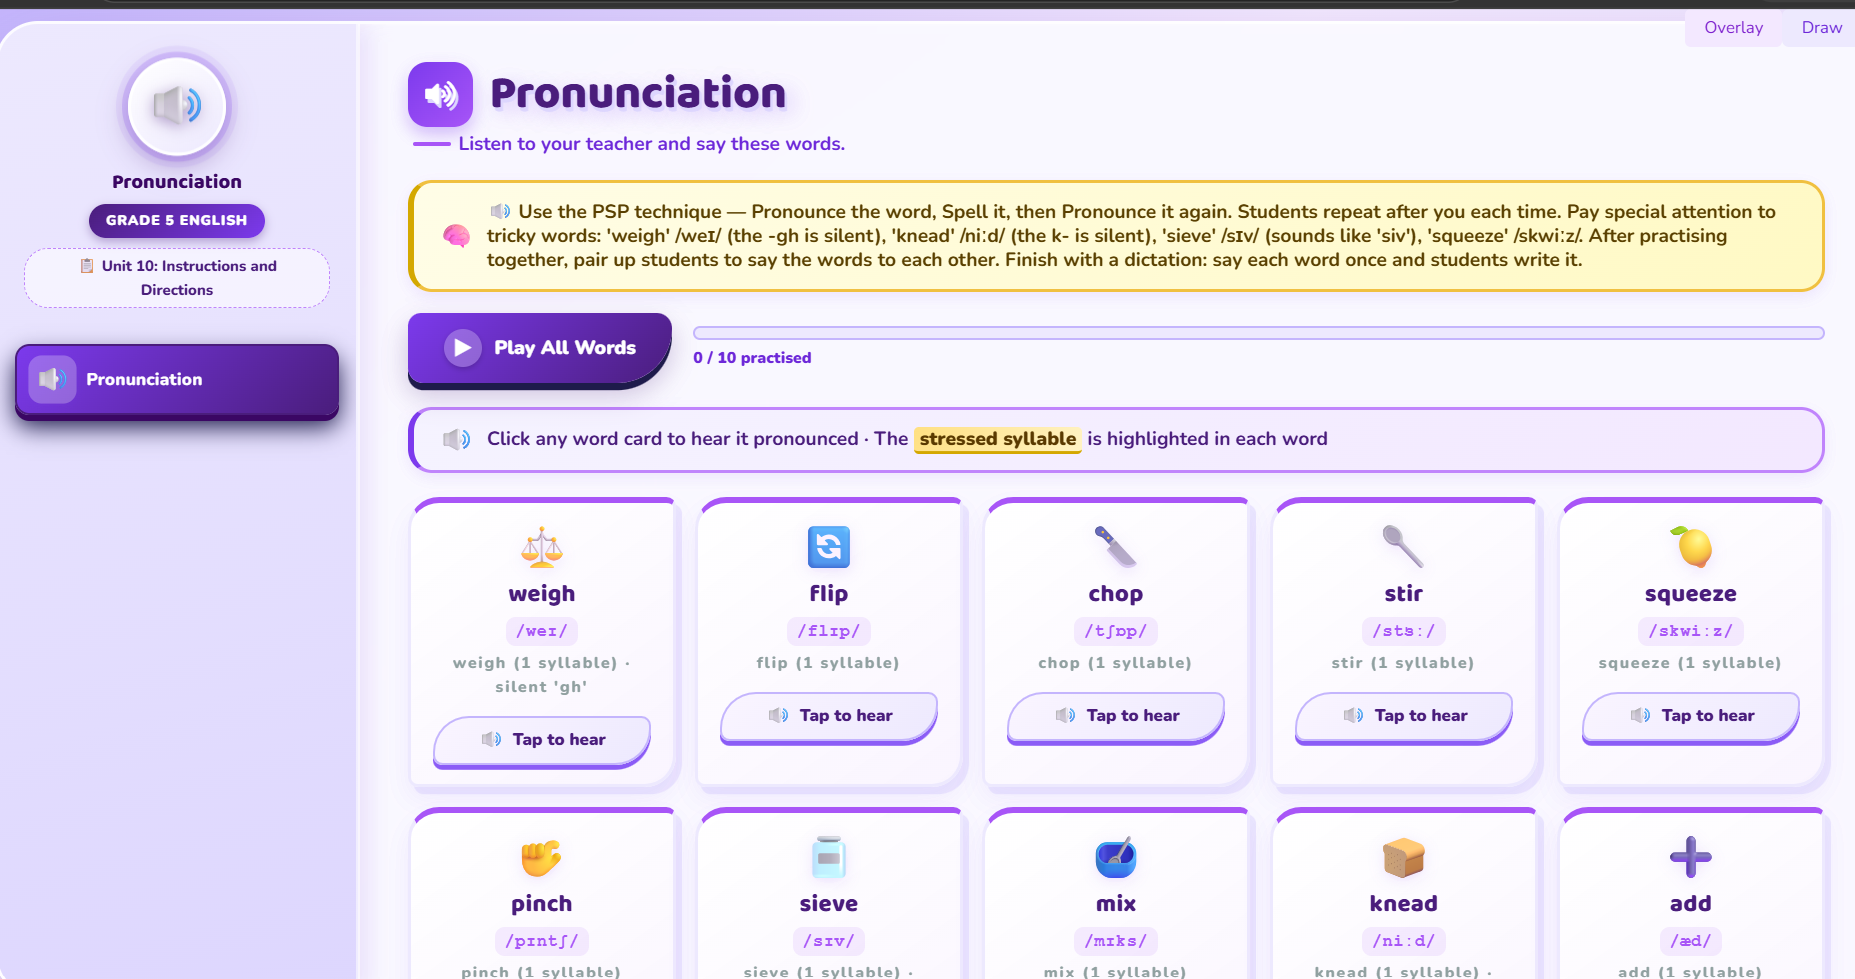Screen dimensions: 1855x979
Task: Click the 'stressed syllable' highlighted label
Action: [998, 439]
